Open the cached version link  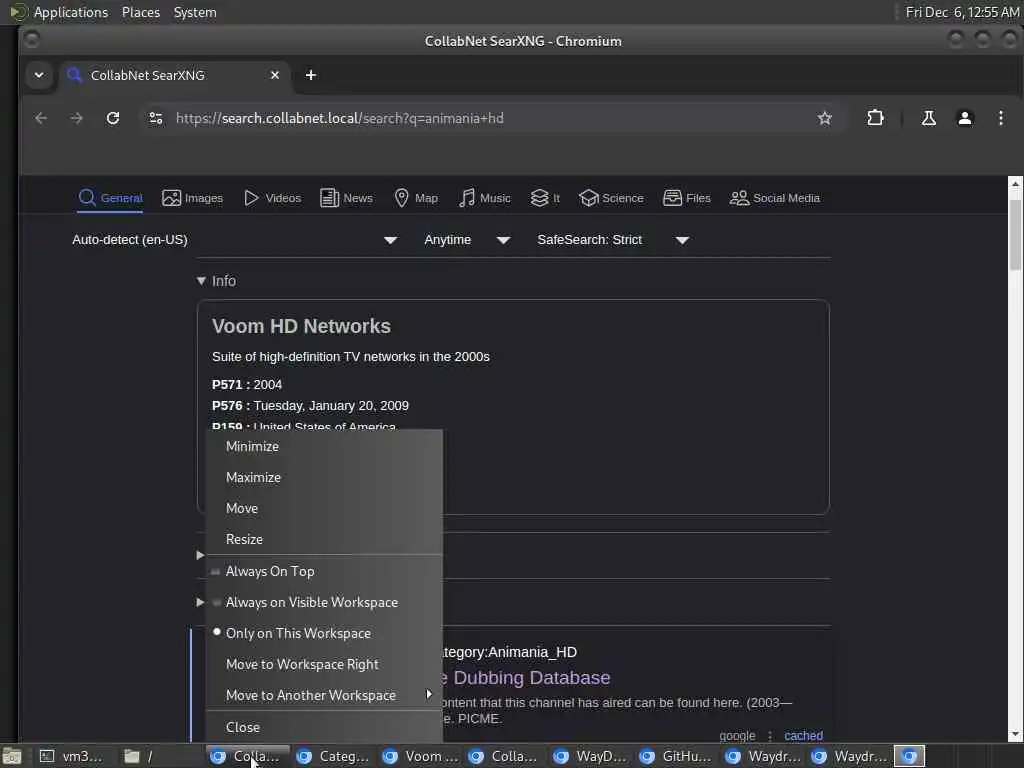pyautogui.click(x=803, y=736)
